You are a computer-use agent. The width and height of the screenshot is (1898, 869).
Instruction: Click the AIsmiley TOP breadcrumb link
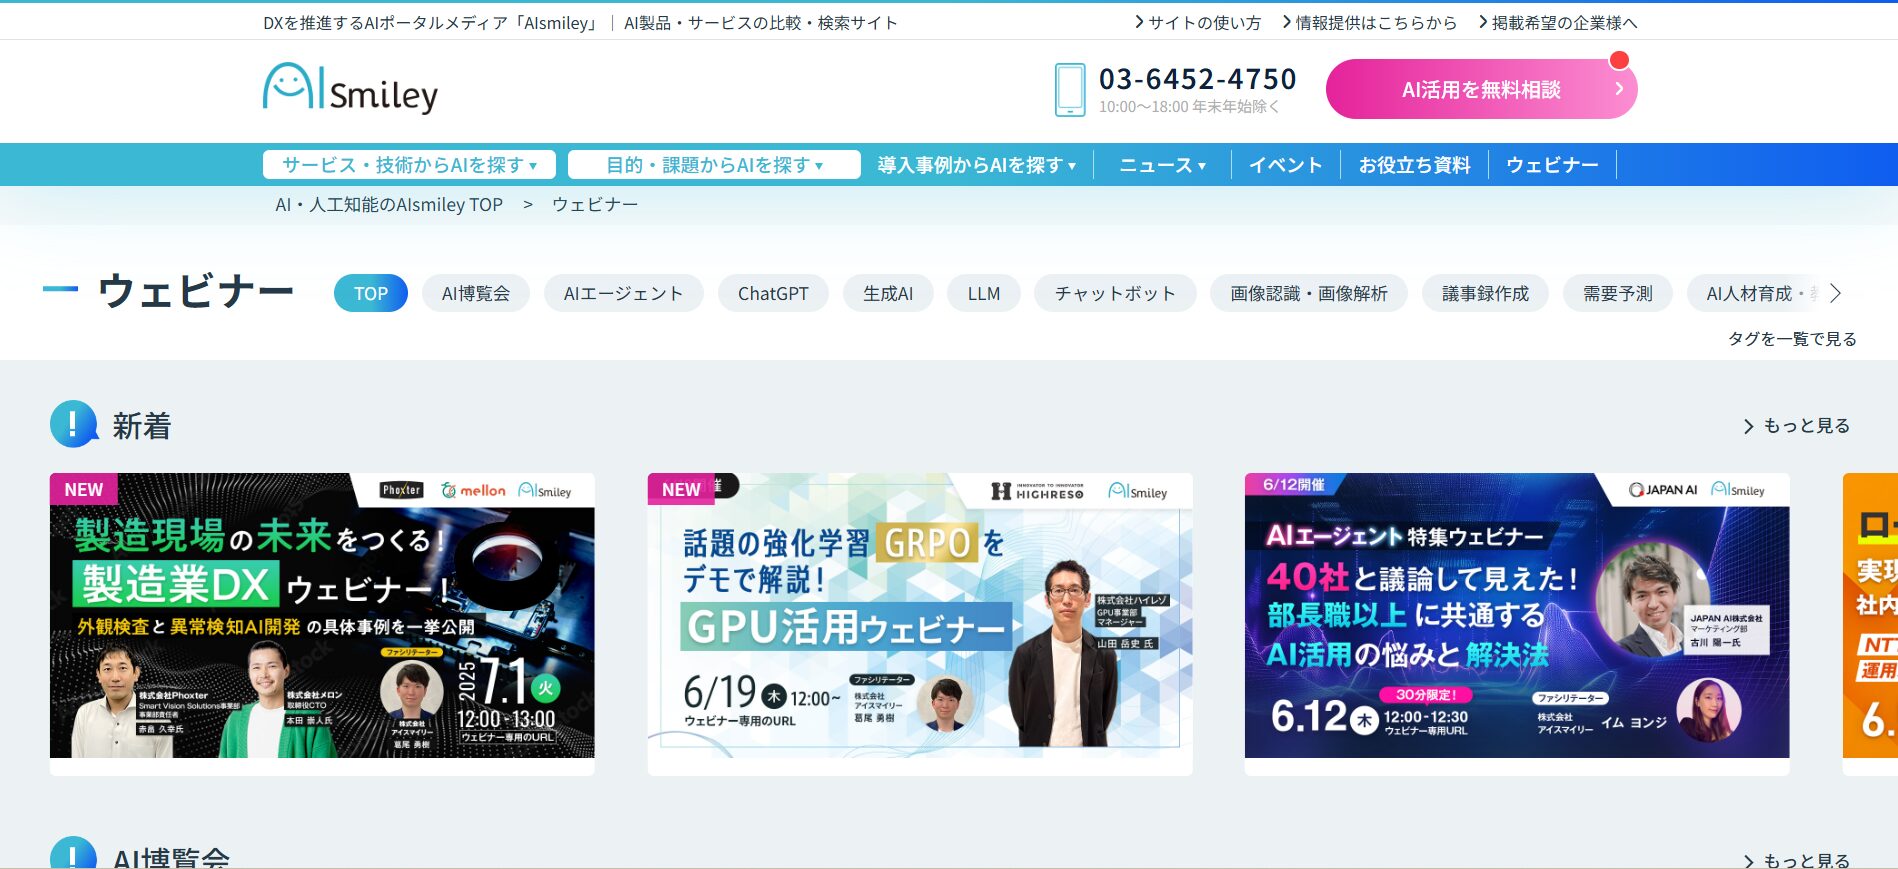coord(389,205)
